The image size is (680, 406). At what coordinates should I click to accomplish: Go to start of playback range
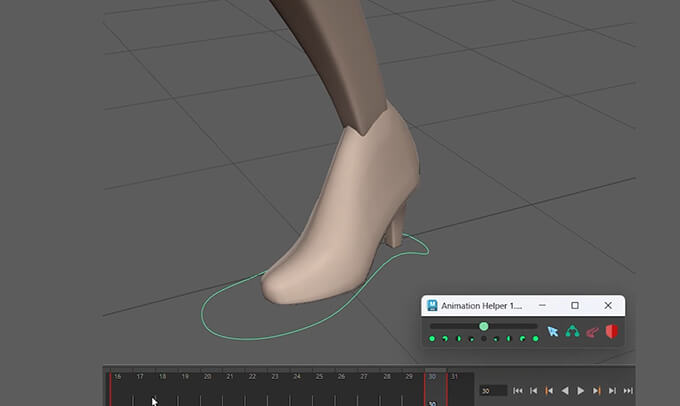[x=518, y=391]
